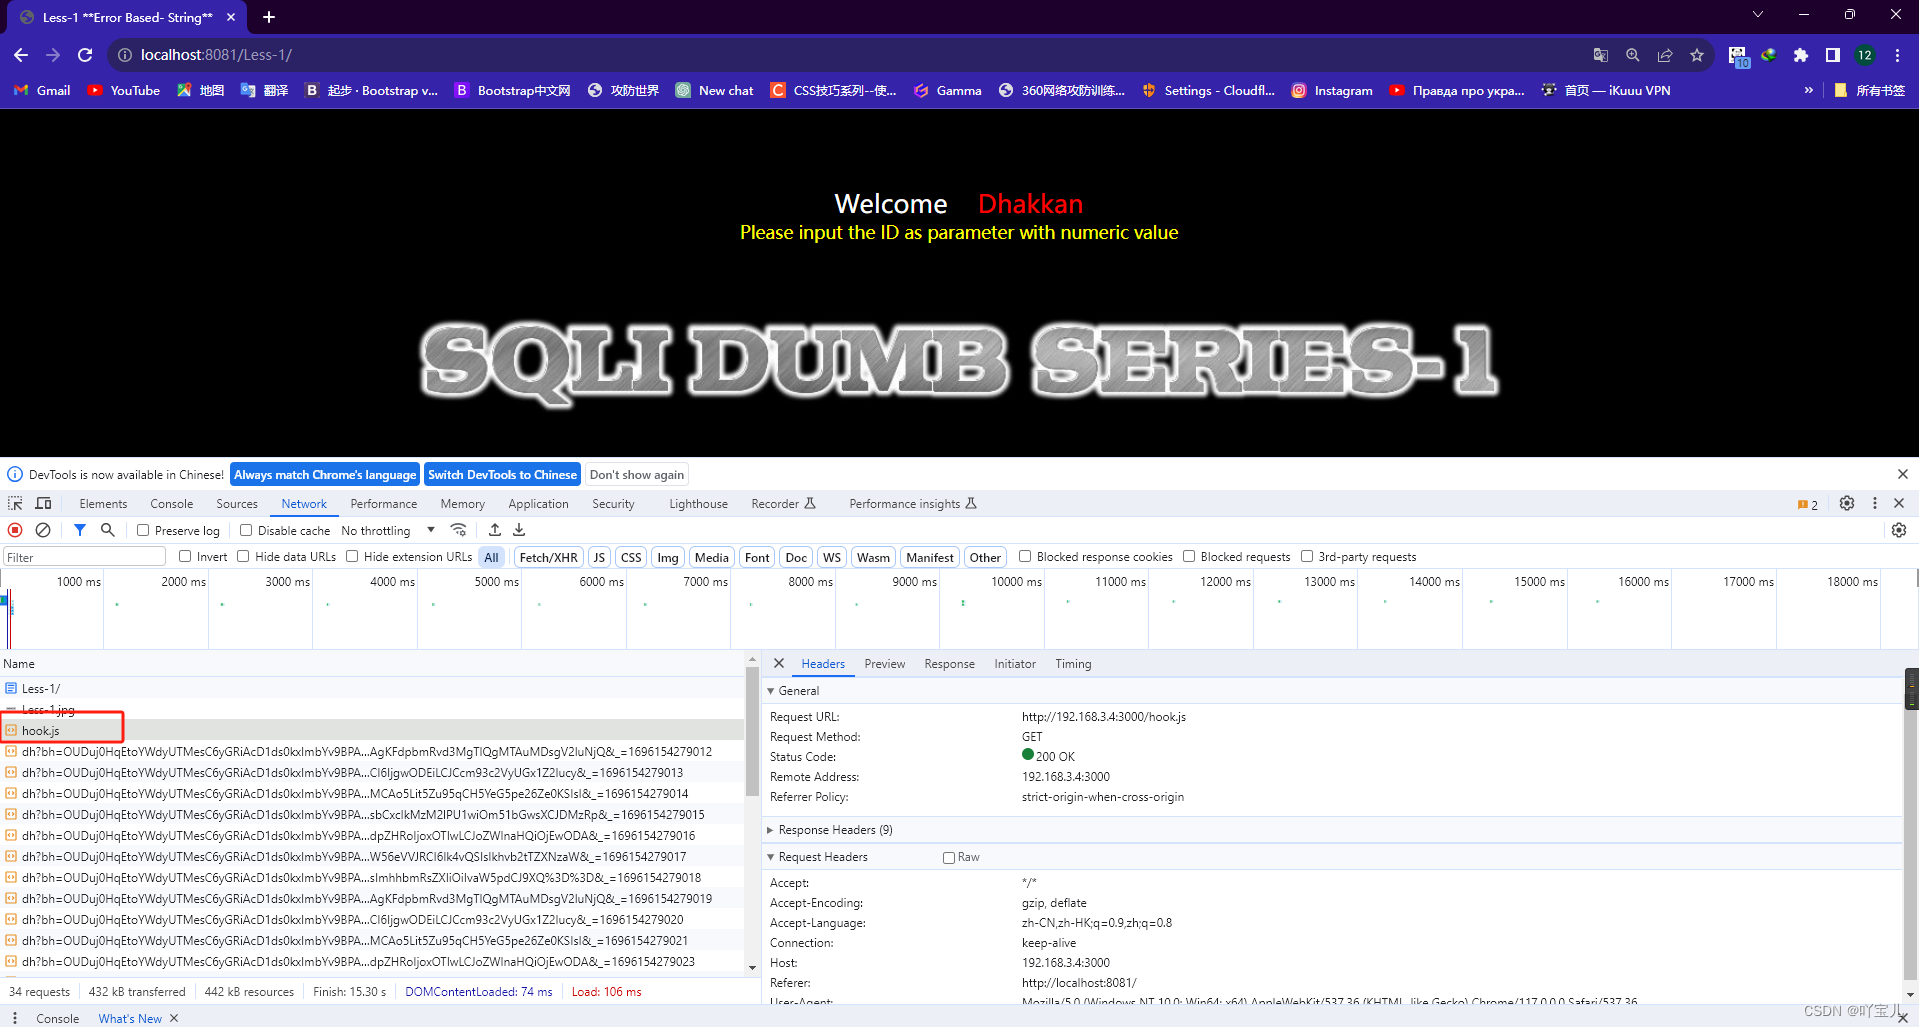The height and width of the screenshot is (1027, 1919).
Task: Open the network conditions icon
Action: [459, 530]
